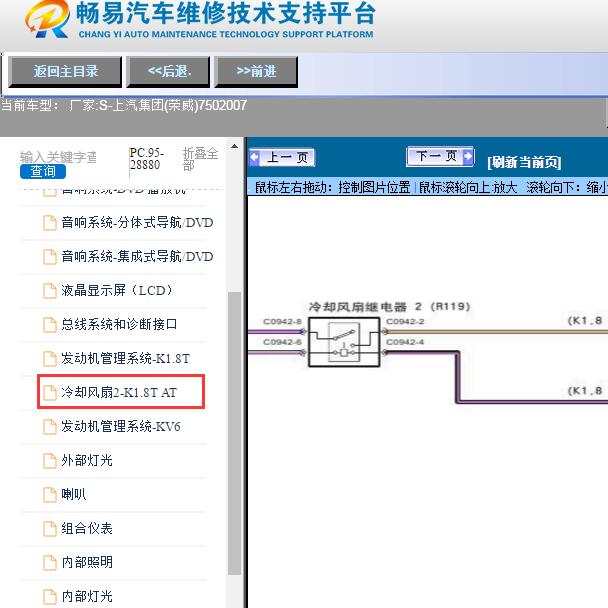The height and width of the screenshot is (608, 608).
Task: Open 发动机管理系统-K1.8T item
Action: click(x=125, y=358)
